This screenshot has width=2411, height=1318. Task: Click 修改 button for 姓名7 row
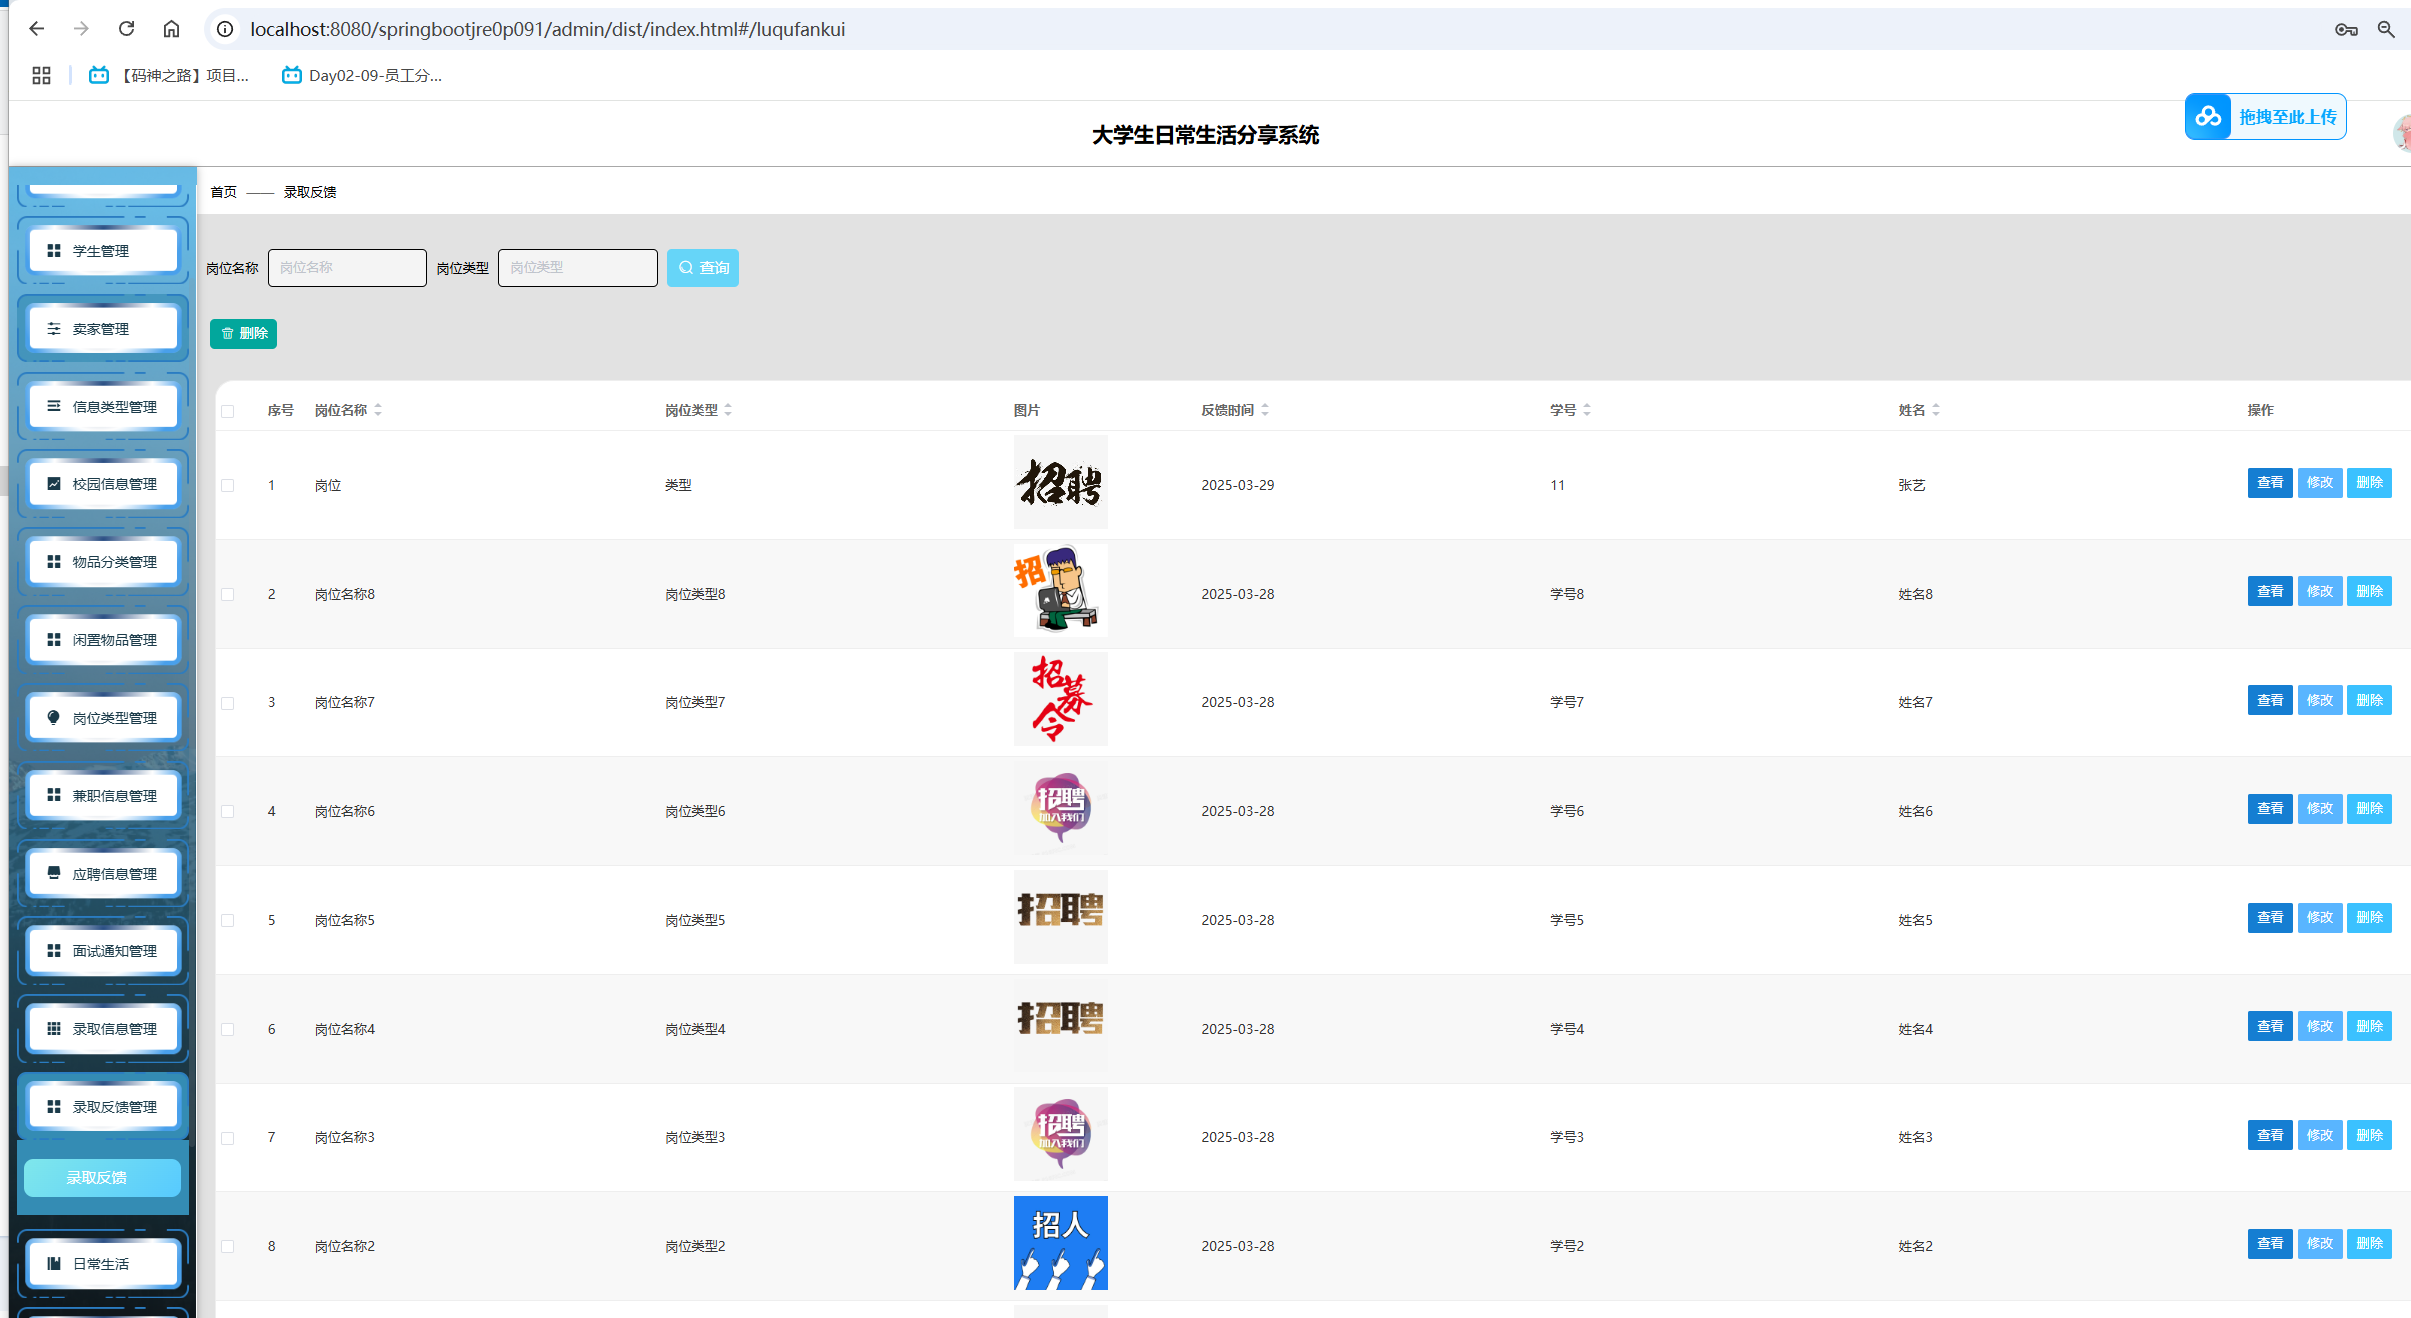point(2319,701)
